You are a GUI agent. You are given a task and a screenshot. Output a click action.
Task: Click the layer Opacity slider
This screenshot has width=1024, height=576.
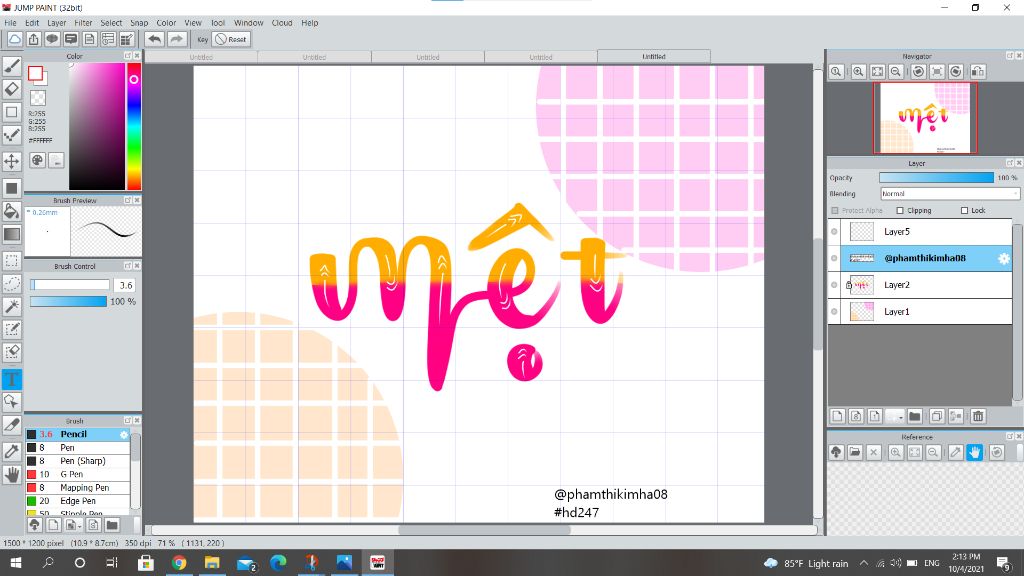936,178
